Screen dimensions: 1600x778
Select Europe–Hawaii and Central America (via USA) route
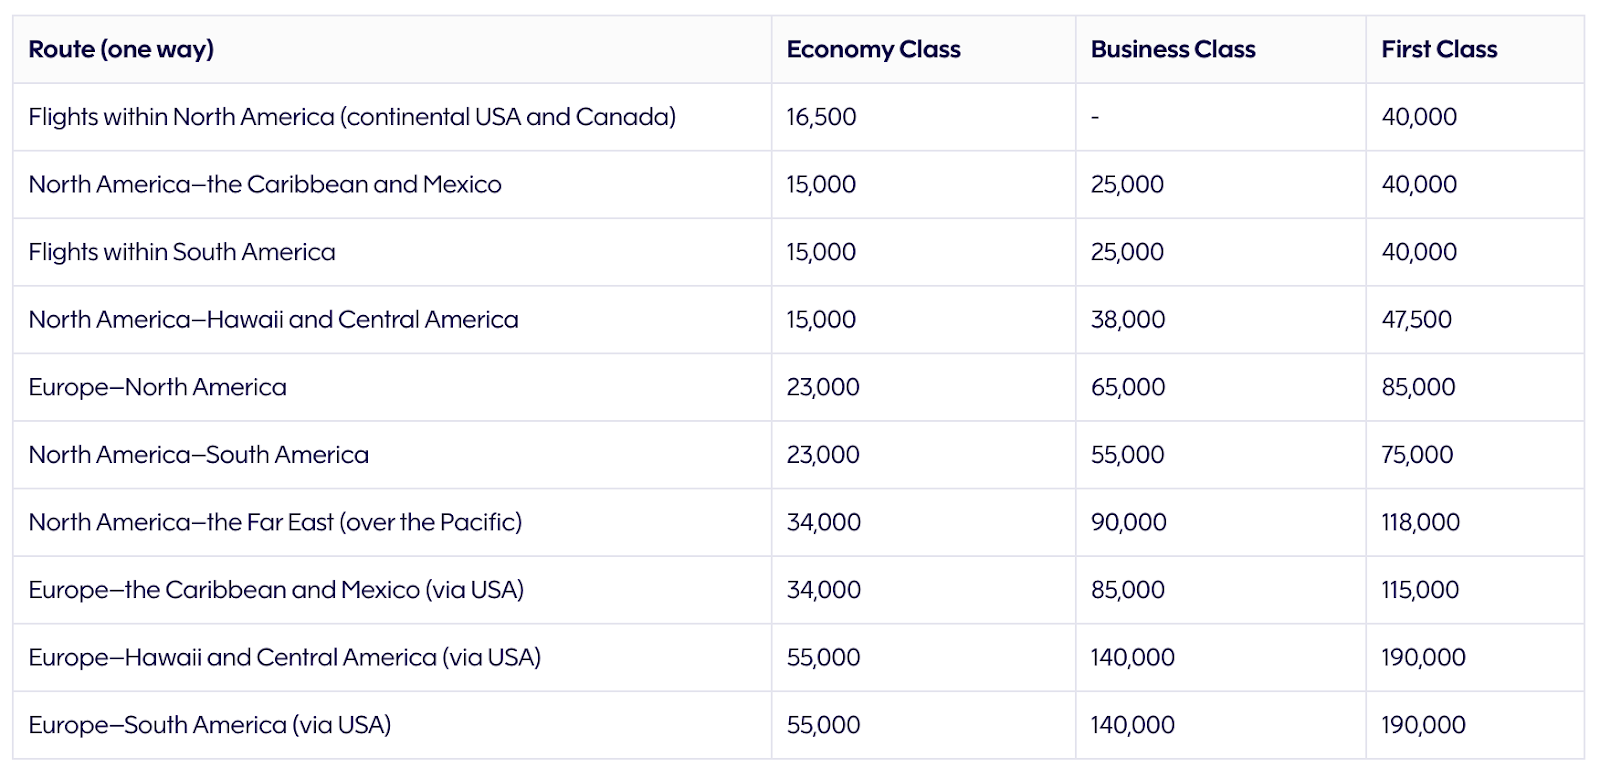click(284, 658)
